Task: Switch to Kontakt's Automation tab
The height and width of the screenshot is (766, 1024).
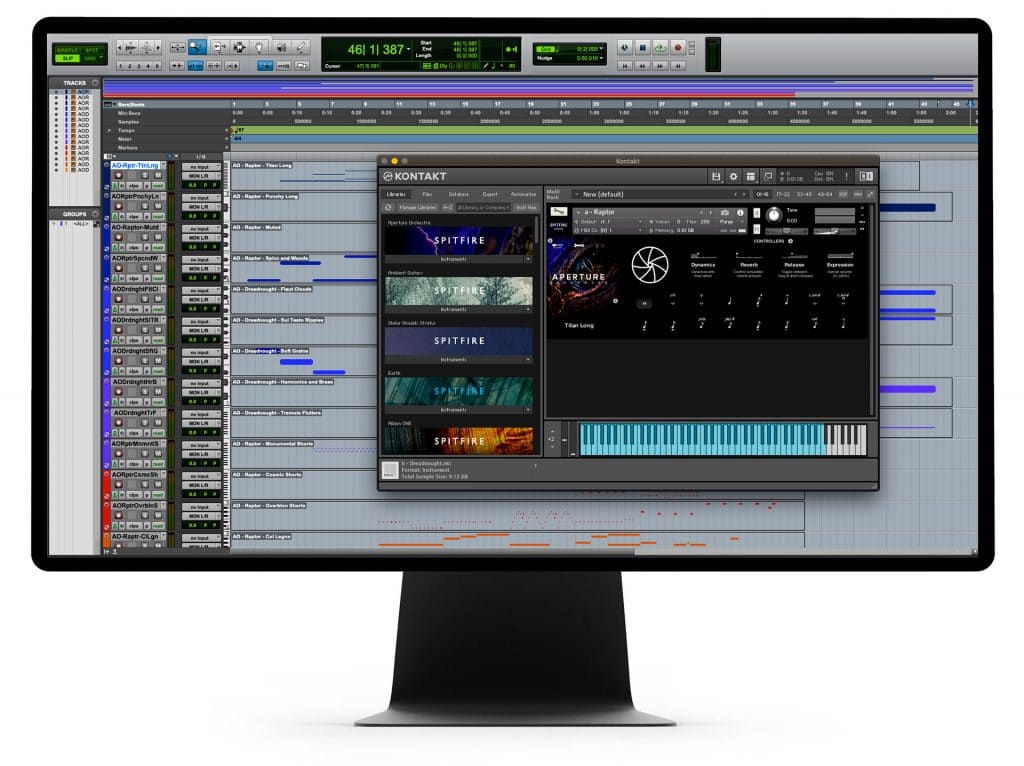Action: (524, 194)
